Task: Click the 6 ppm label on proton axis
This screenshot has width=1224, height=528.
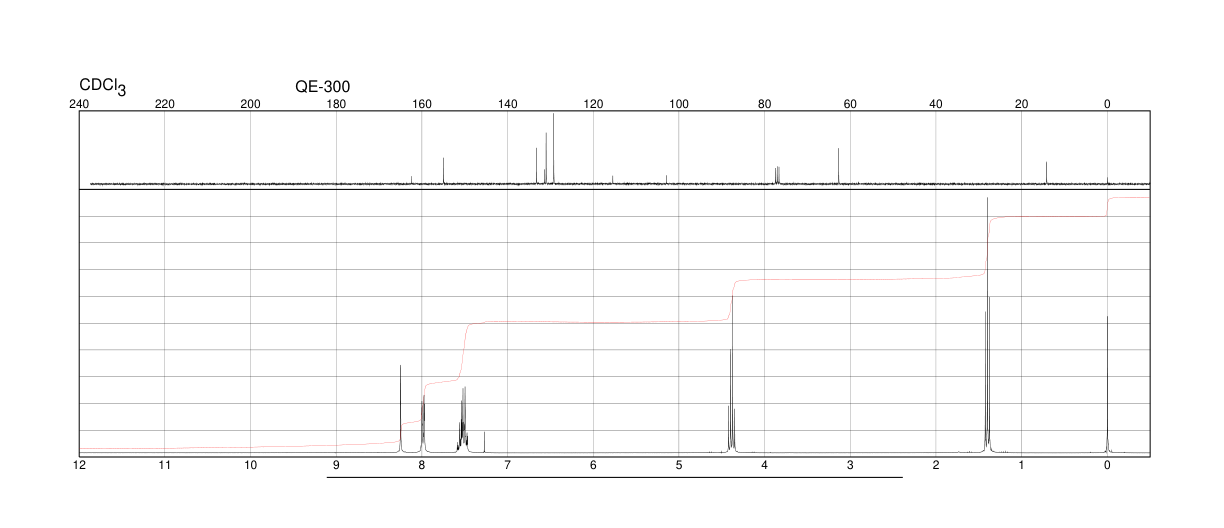Action: point(593,466)
